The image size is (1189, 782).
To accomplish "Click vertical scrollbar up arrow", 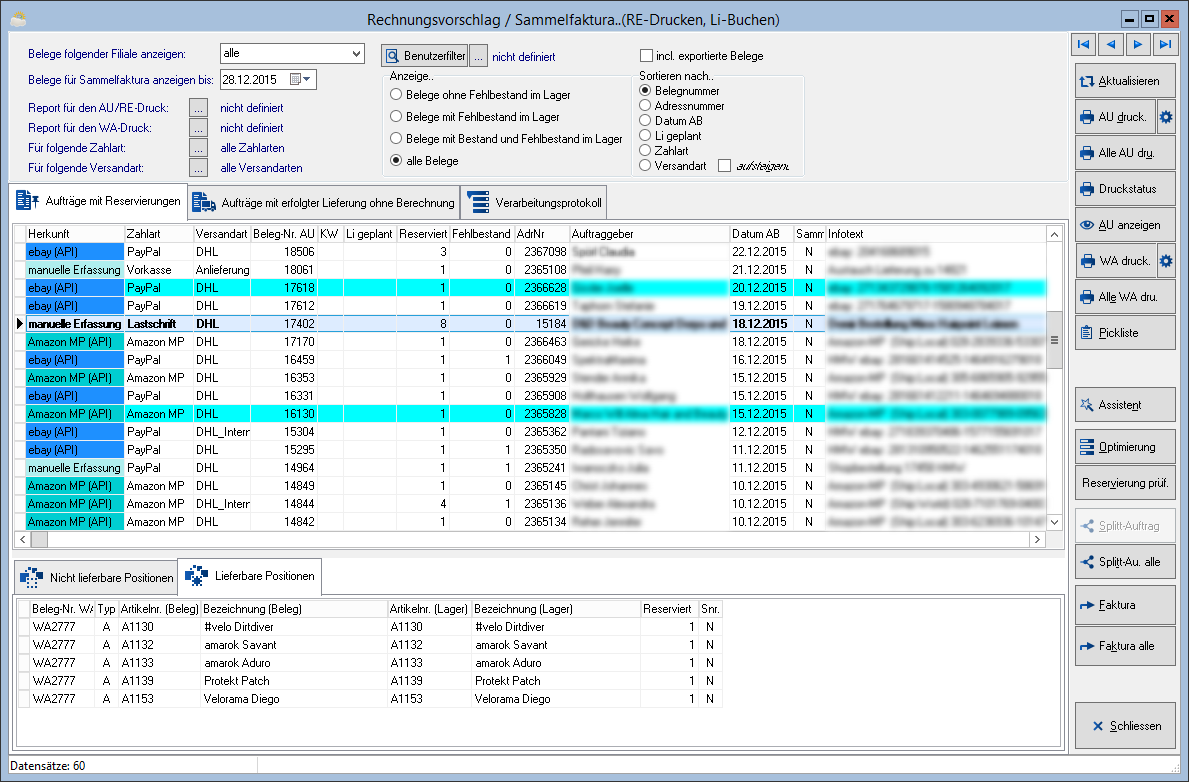I will 1054,234.
